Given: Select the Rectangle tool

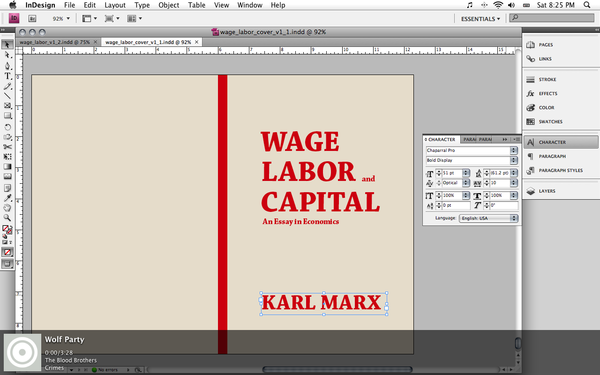Looking at the screenshot, I should coord(7,116).
